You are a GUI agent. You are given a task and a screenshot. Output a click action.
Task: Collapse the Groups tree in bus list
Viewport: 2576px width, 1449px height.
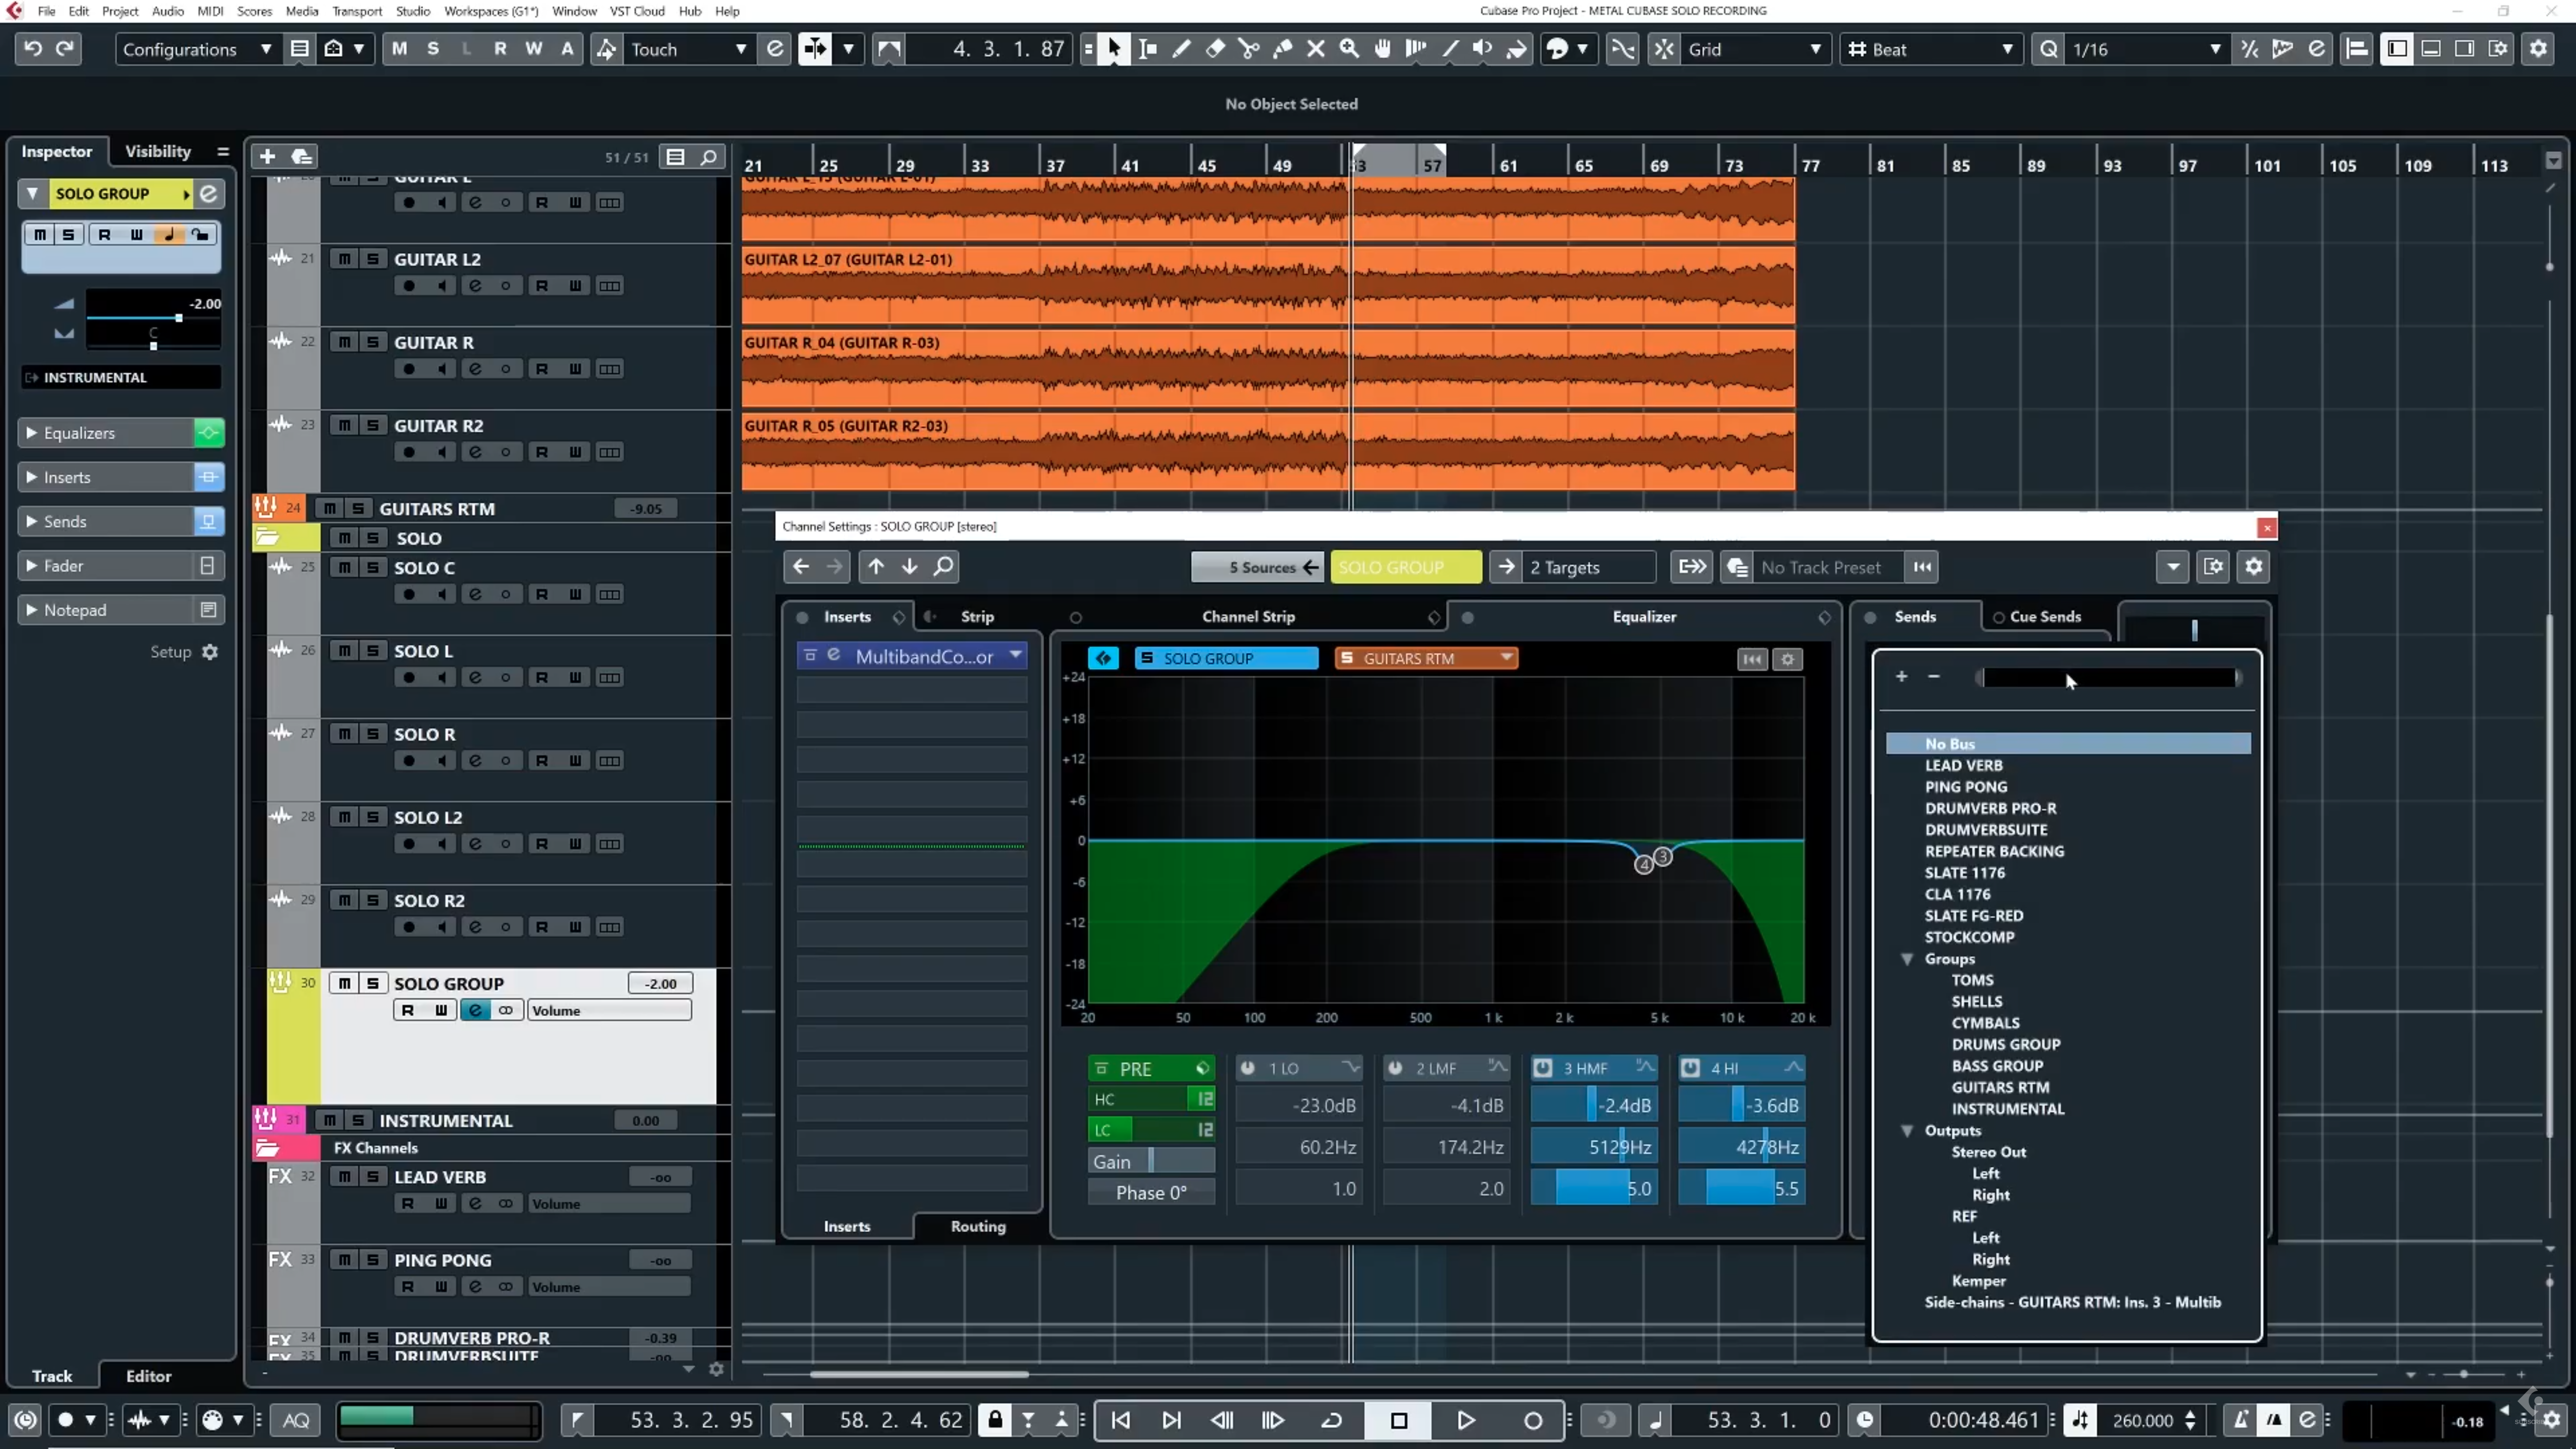1907,959
